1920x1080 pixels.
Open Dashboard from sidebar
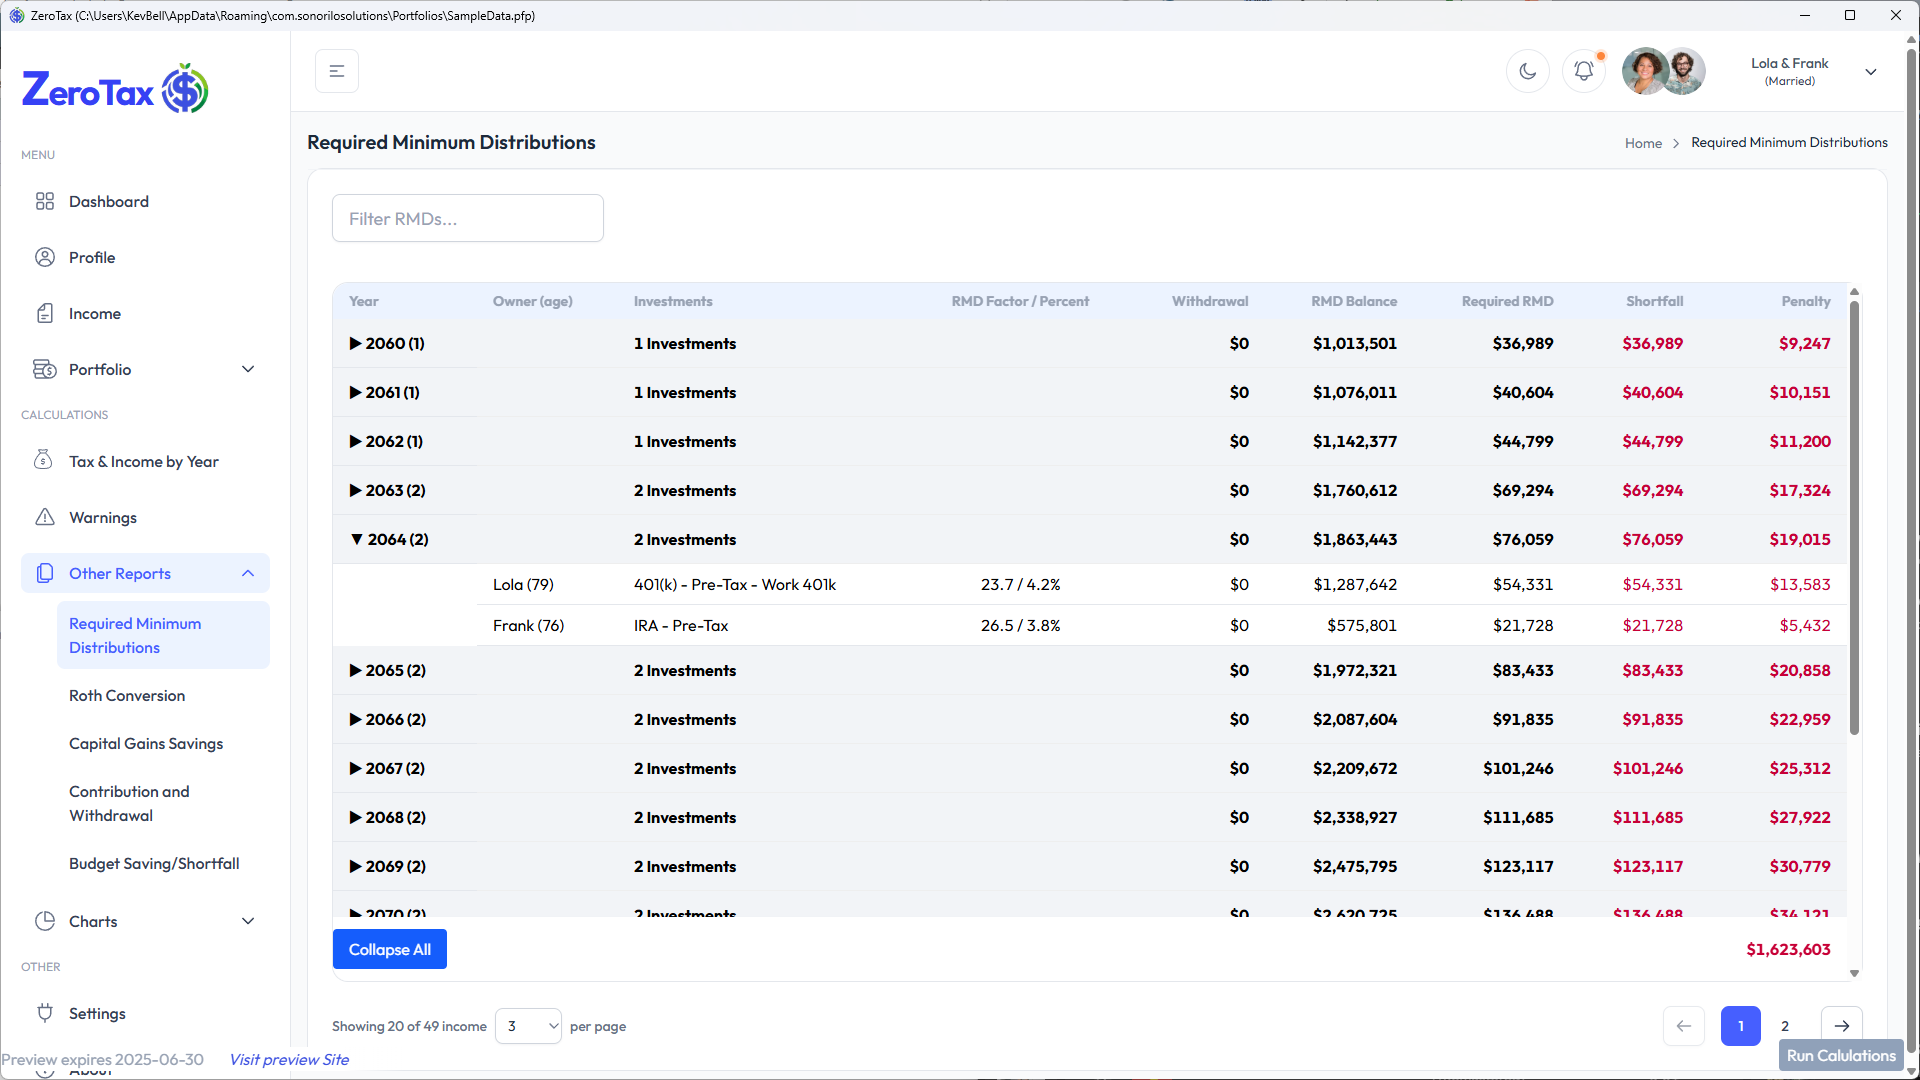pyautogui.click(x=109, y=201)
